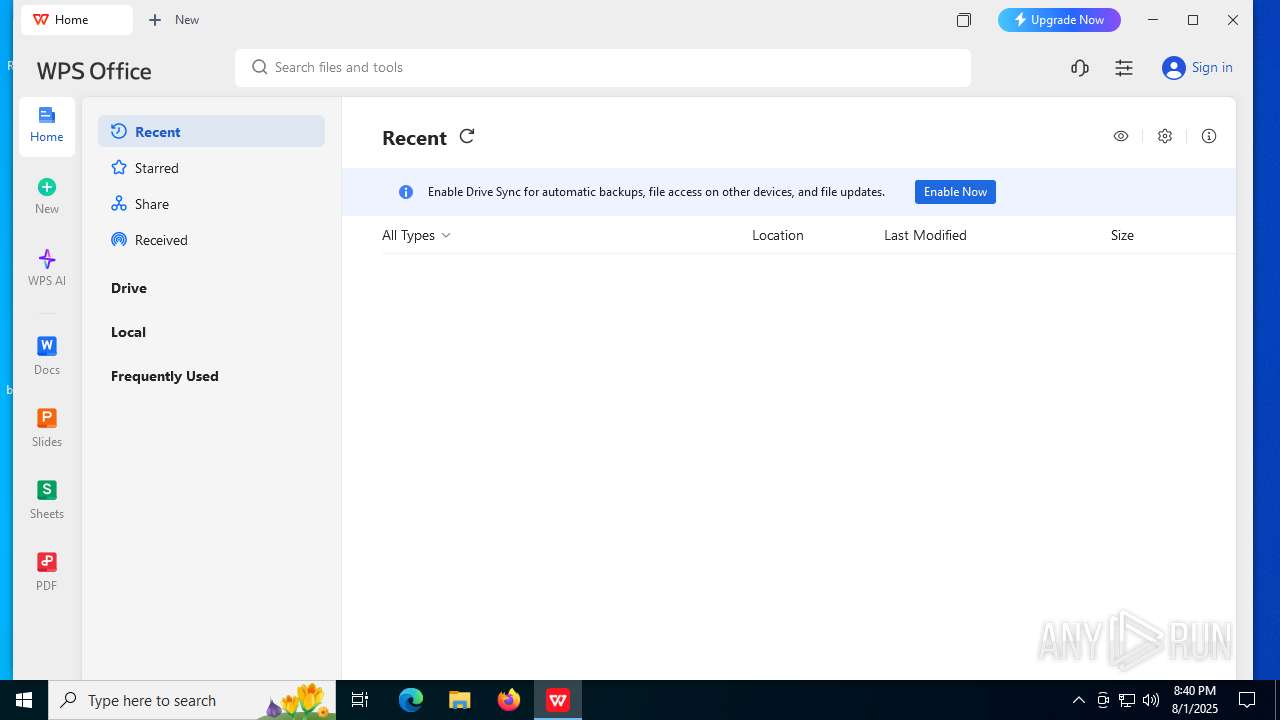This screenshot has height=720, width=1280.
Task: Open the global settings sliders icon
Action: (1124, 68)
